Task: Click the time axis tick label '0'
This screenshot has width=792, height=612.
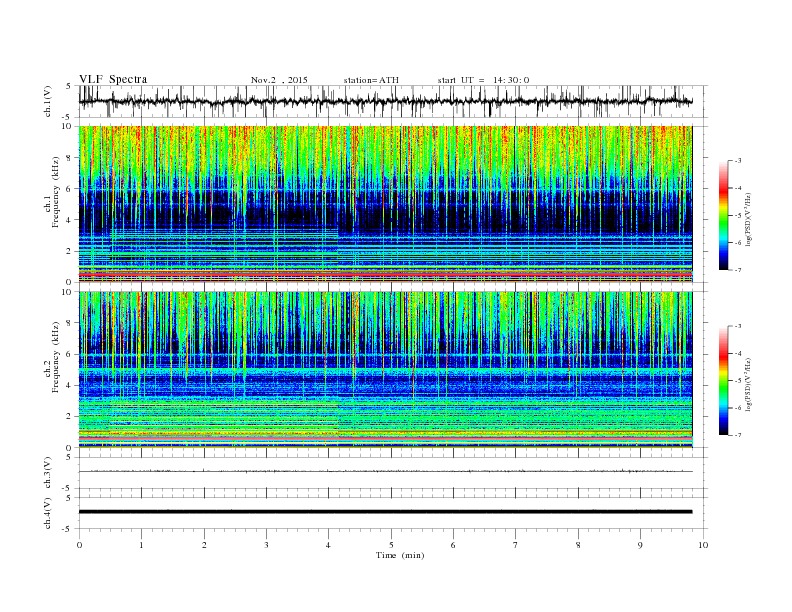Action: (x=79, y=545)
